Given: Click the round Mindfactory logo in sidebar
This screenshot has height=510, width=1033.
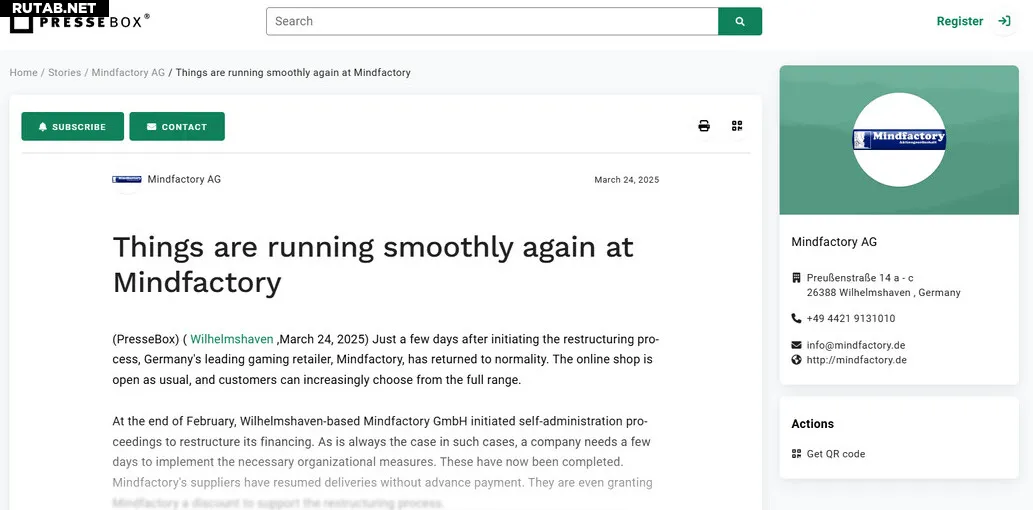Looking at the screenshot, I should point(899,140).
